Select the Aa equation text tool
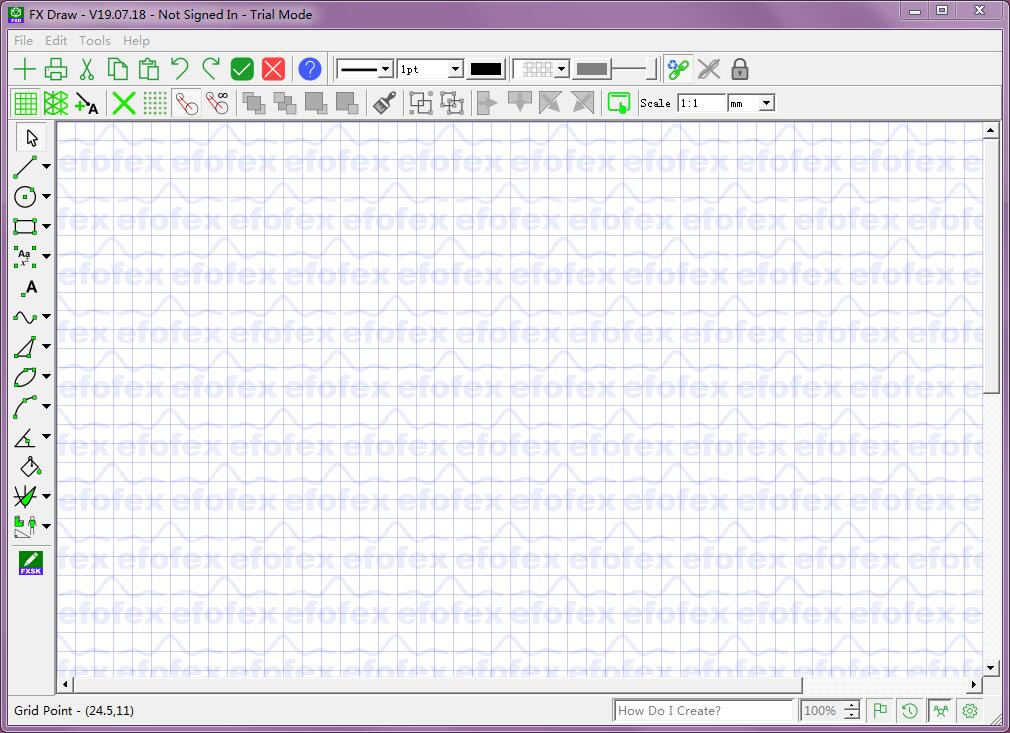 25,256
